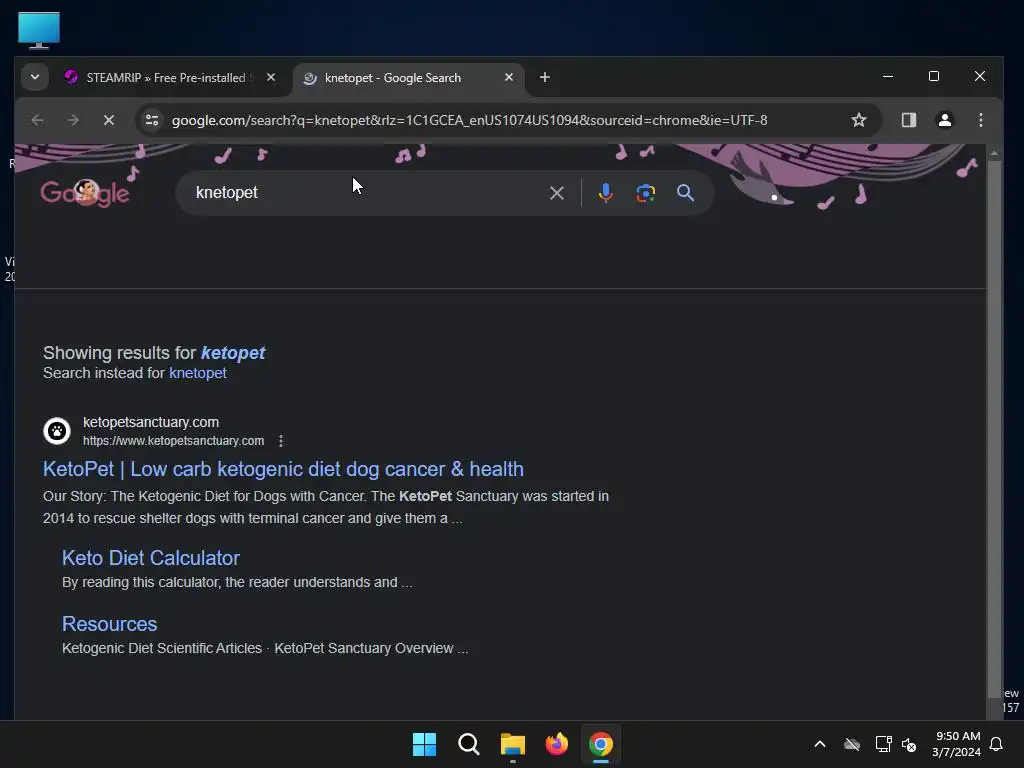Open File Explorer from taskbar
This screenshot has width=1024, height=768.
(513, 744)
